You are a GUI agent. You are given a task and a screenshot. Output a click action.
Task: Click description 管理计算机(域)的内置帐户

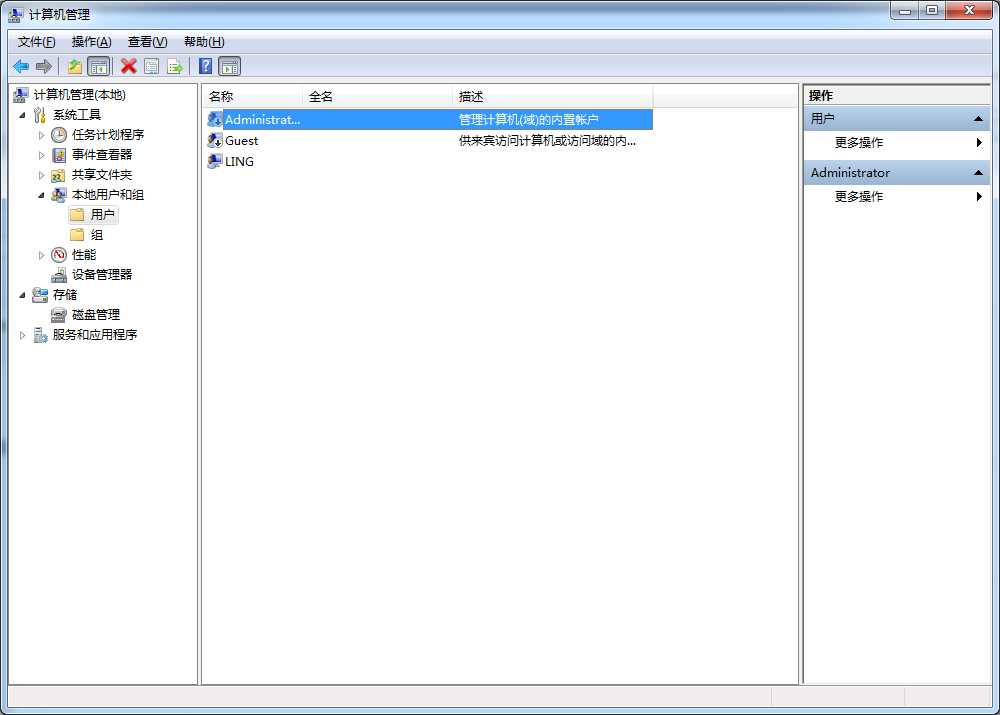pyautogui.click(x=529, y=119)
